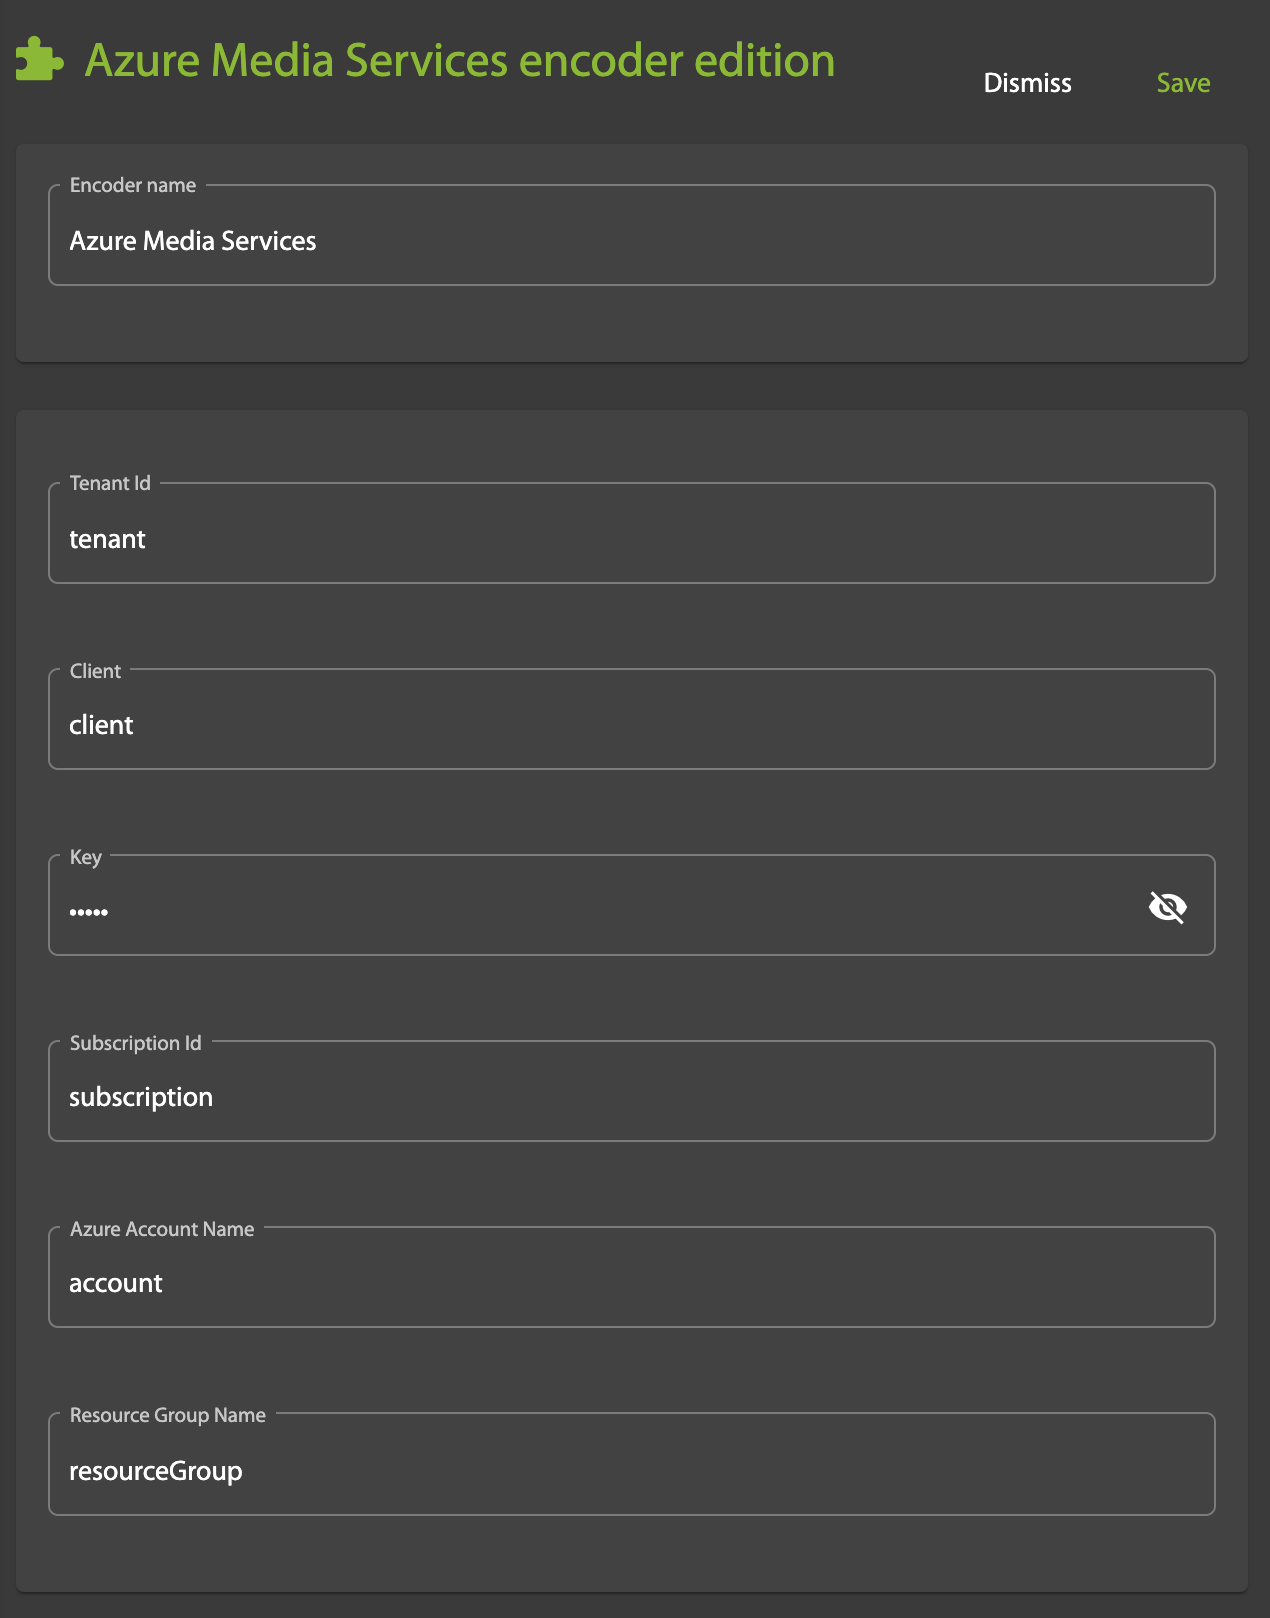Click the 'Subscription Id' floating label

click(136, 1043)
